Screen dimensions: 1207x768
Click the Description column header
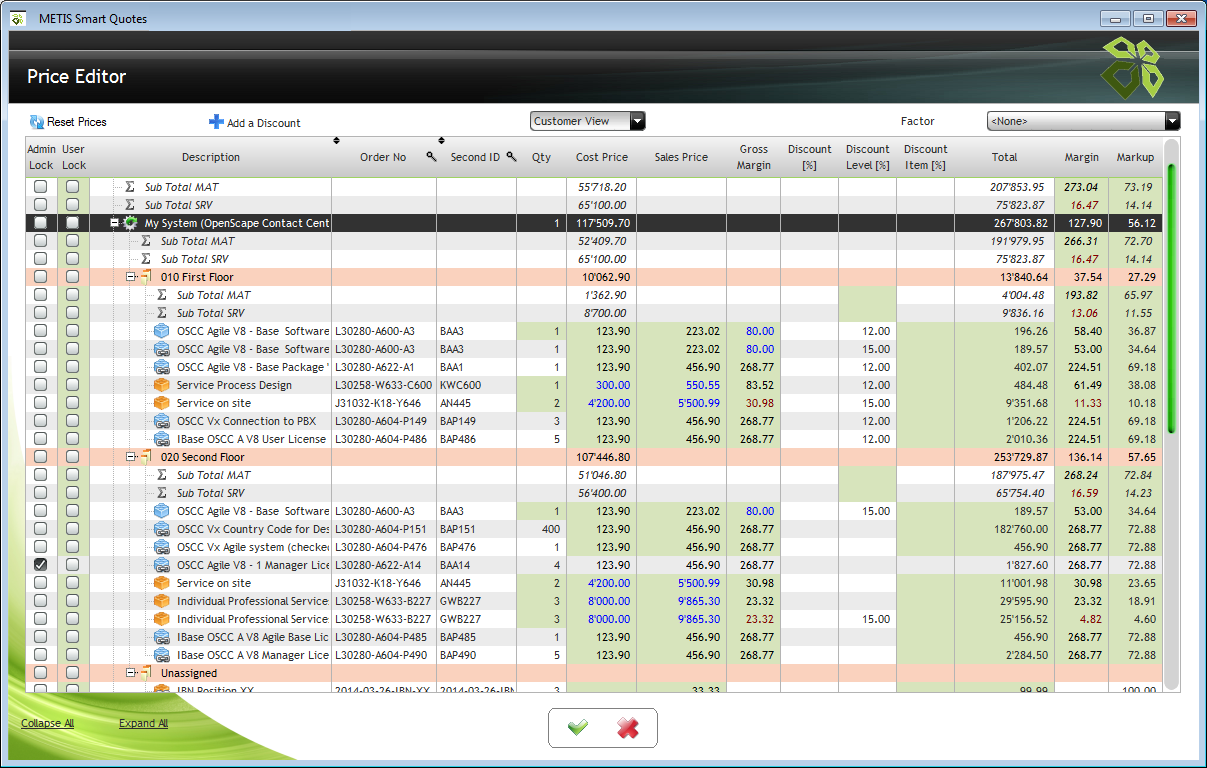(211, 157)
